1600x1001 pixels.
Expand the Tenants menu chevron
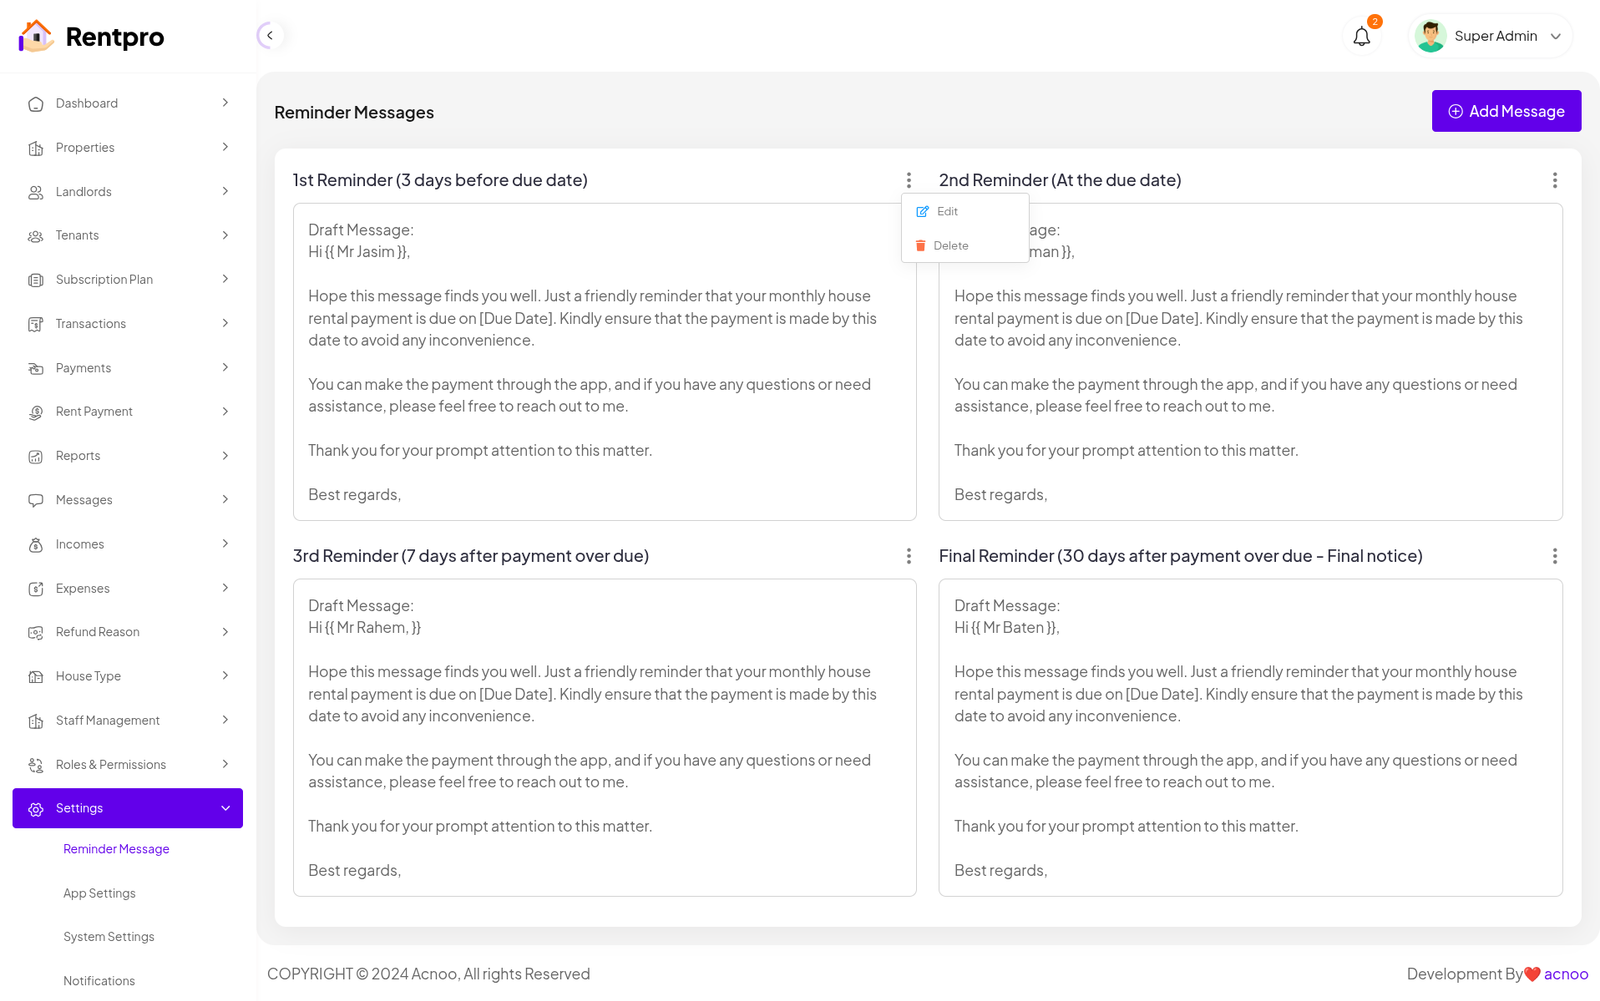point(225,236)
